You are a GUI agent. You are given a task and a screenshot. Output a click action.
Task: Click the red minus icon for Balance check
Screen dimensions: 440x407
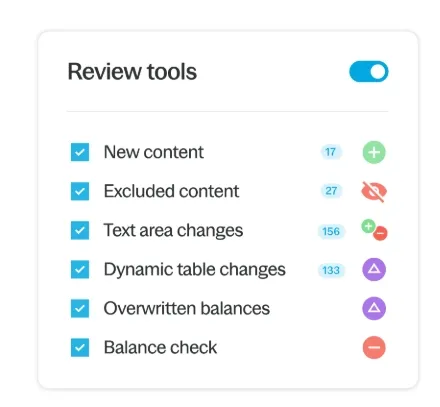[x=374, y=347]
